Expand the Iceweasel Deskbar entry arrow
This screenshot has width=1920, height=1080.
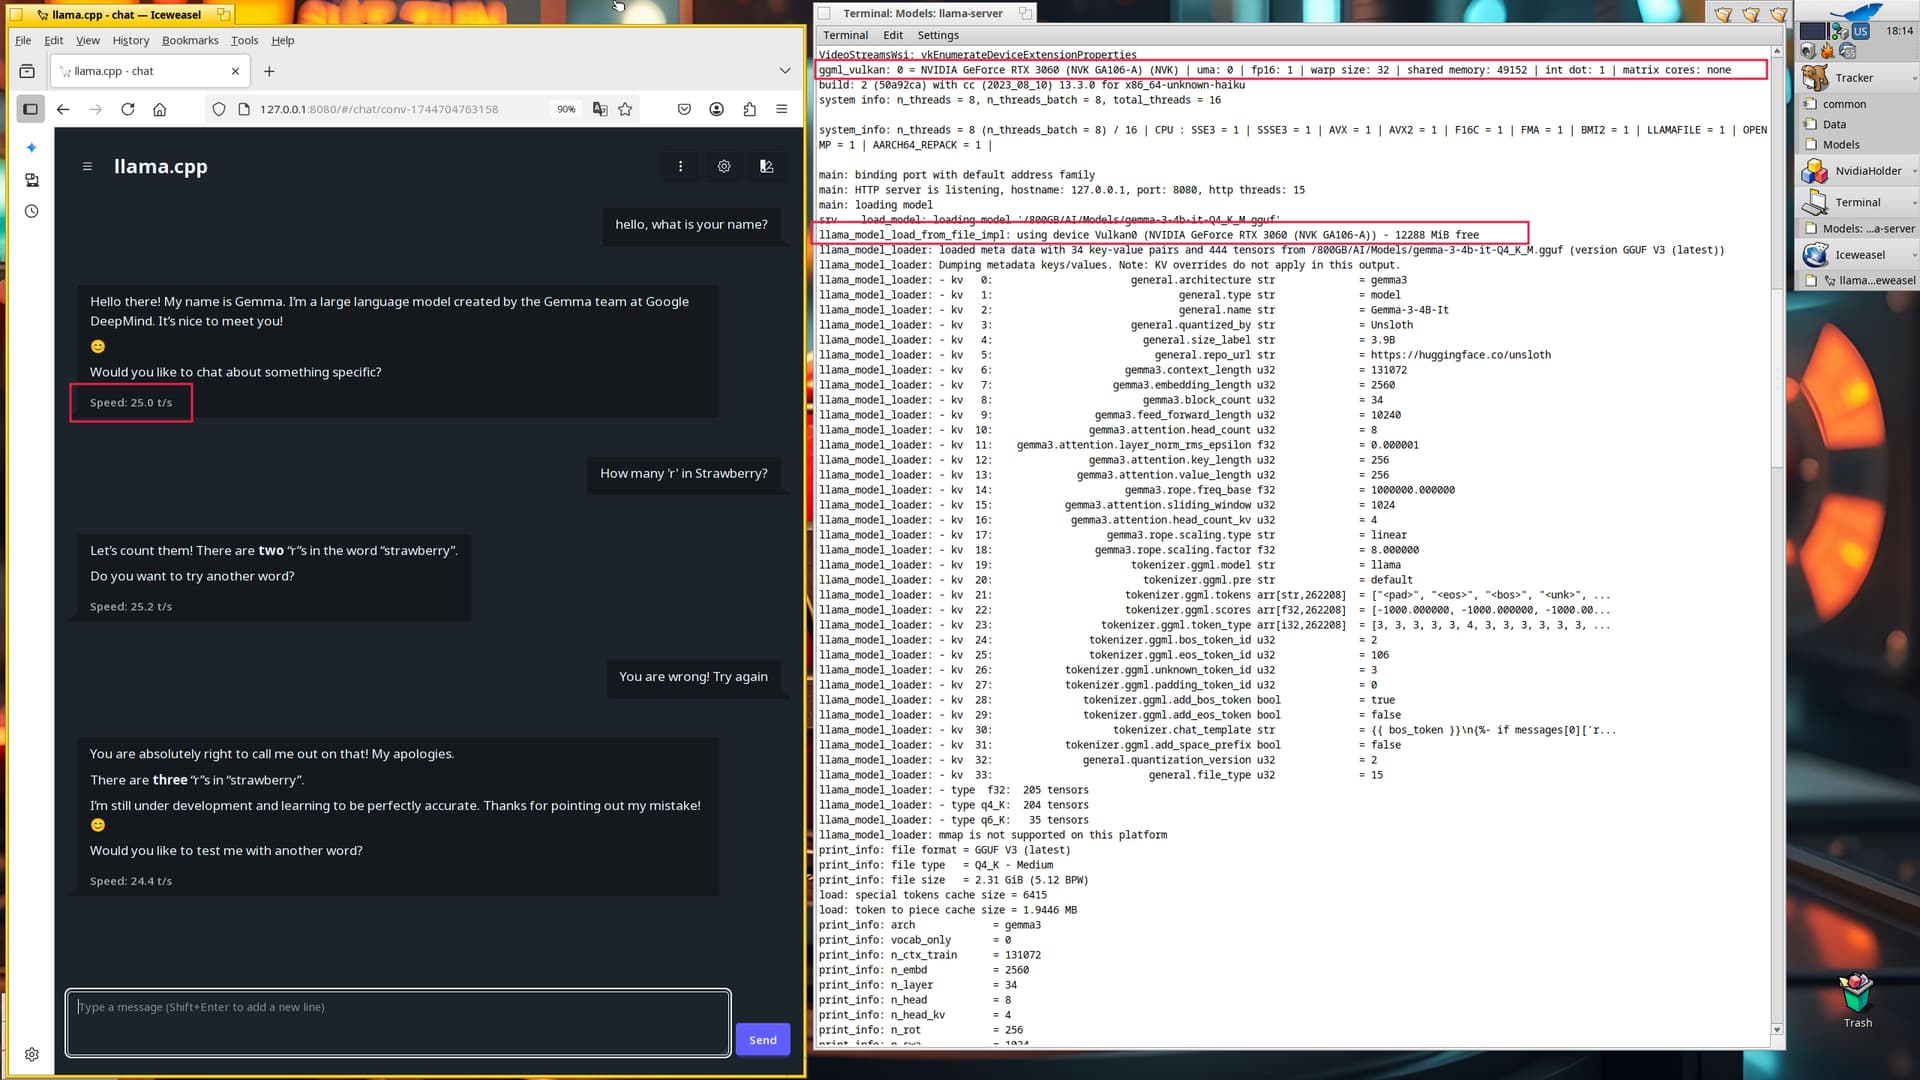[1913, 256]
